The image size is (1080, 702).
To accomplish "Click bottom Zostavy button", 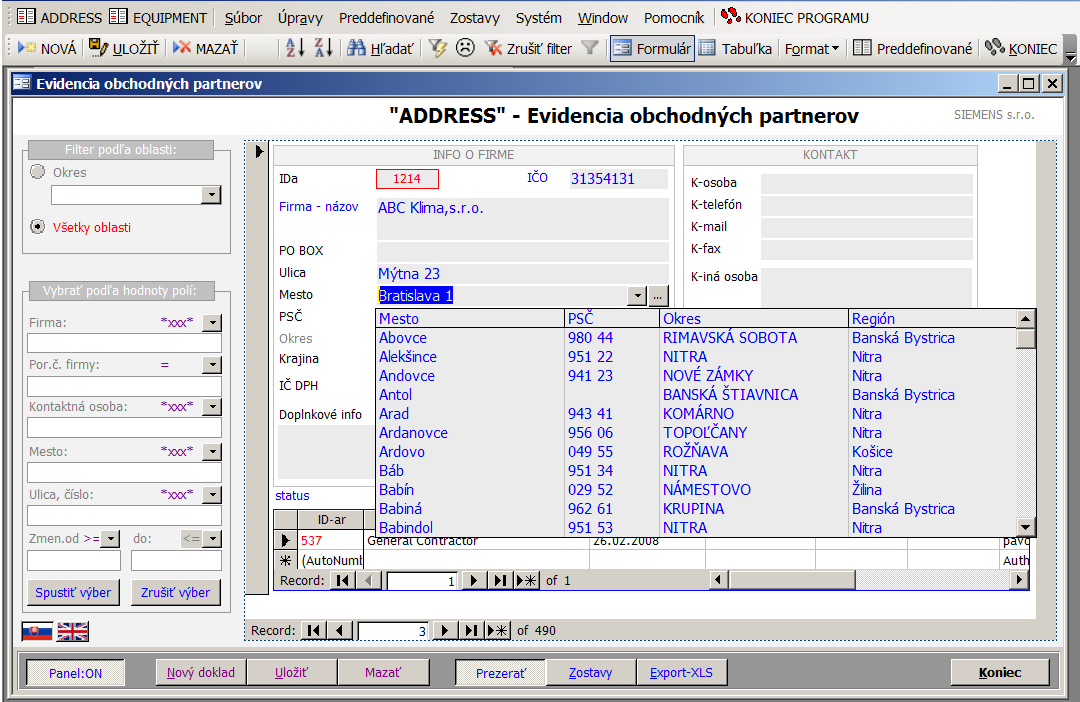I will click(590, 672).
